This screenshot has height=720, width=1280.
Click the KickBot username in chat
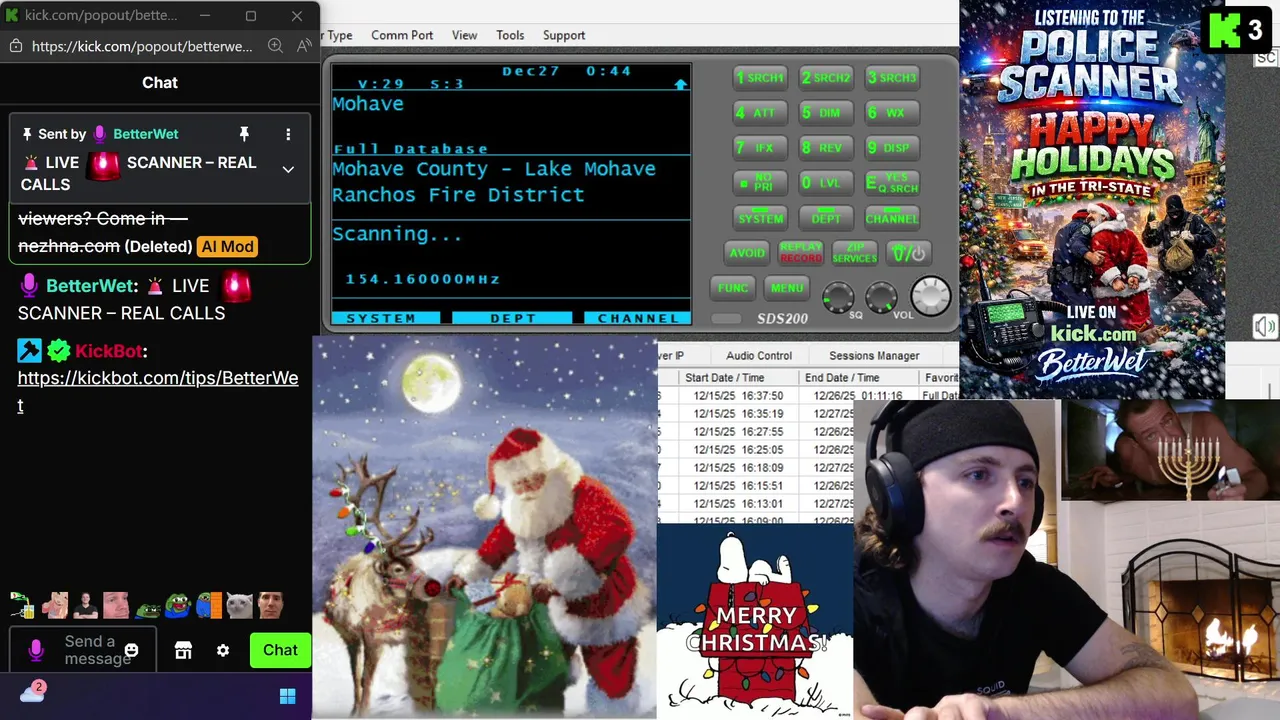pos(108,351)
